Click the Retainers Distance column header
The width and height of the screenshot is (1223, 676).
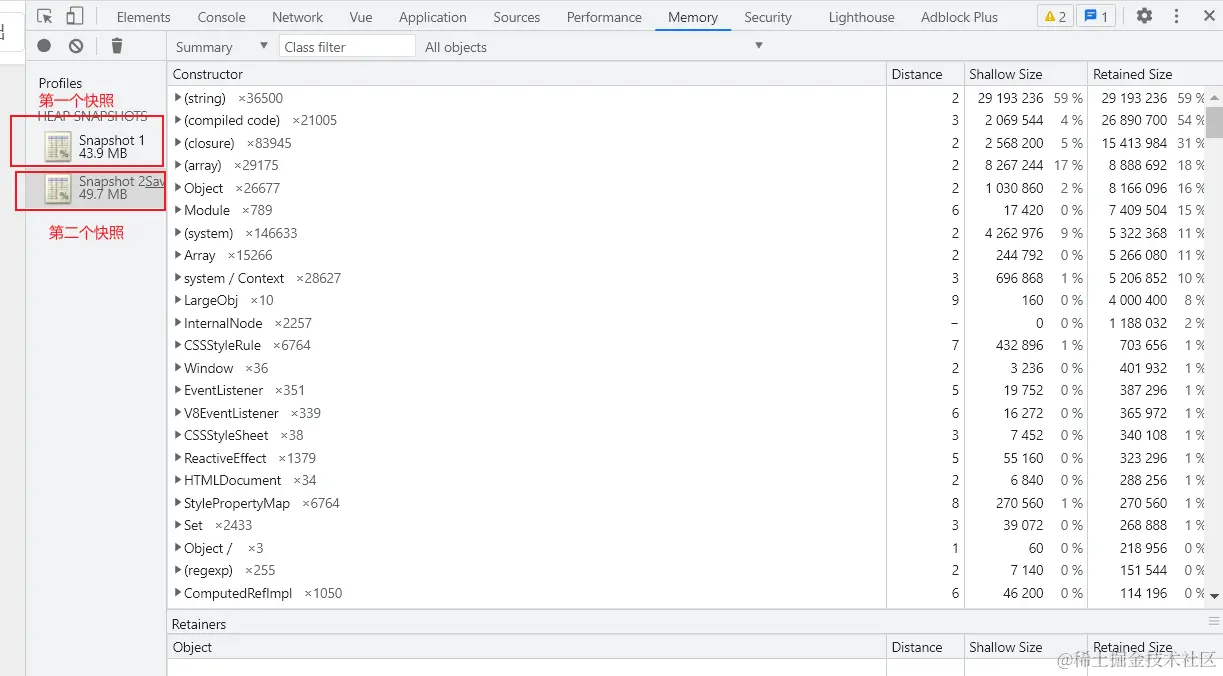point(924,647)
